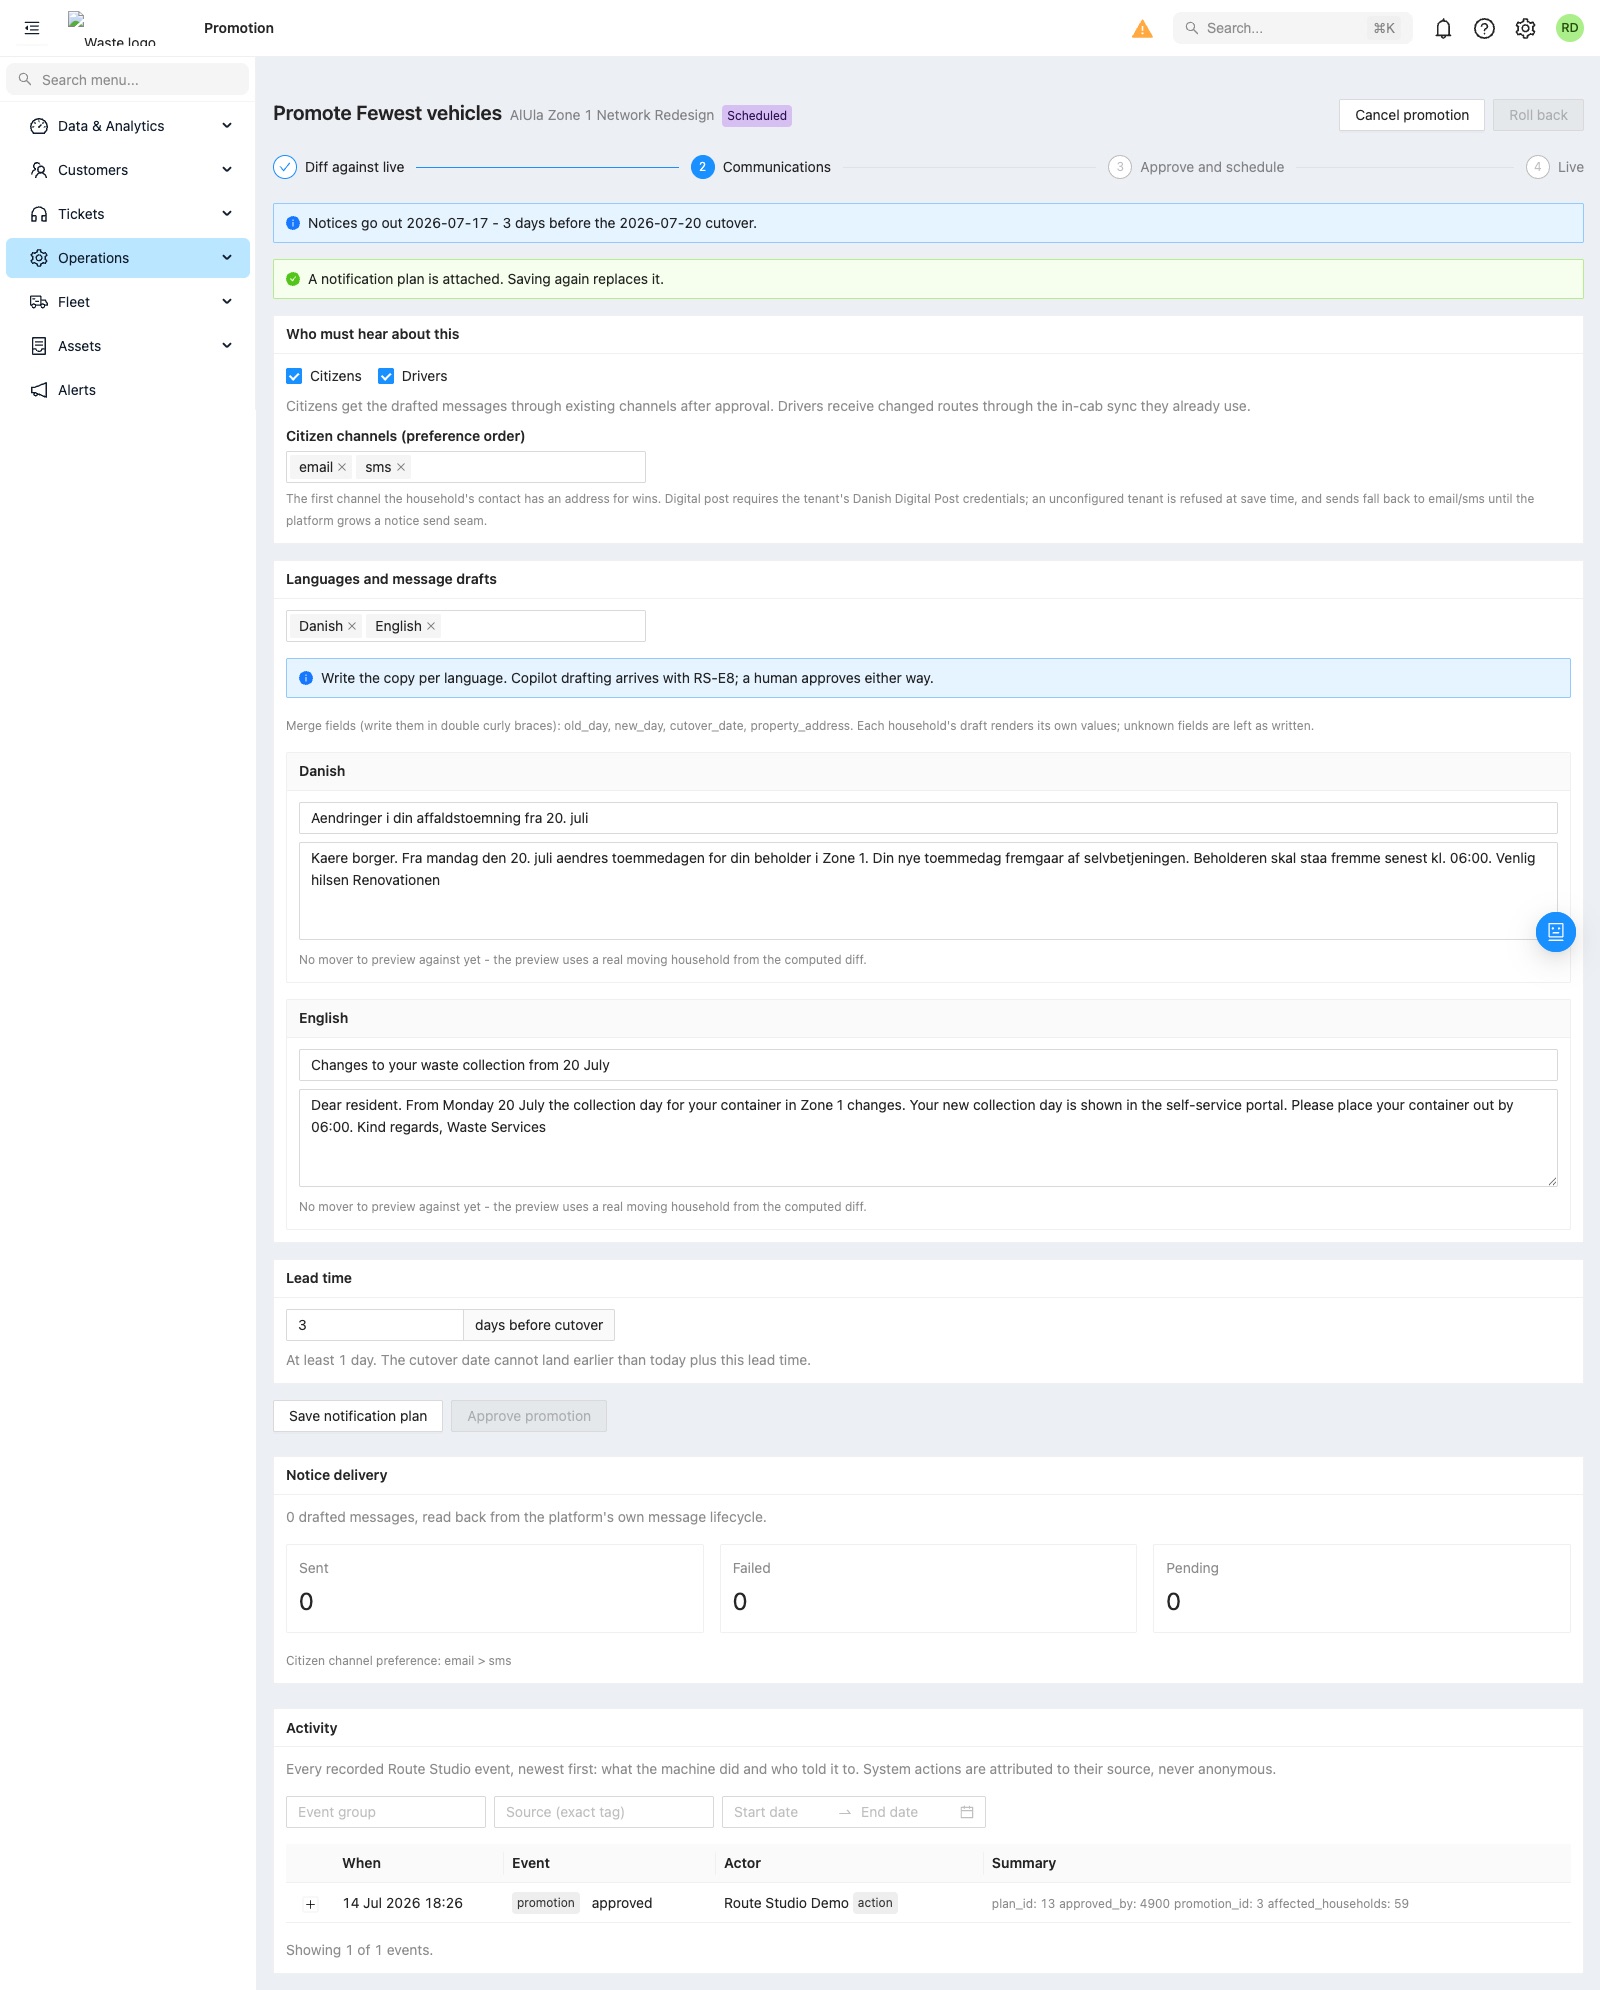Go to Approve and schedule step
This screenshot has width=1600, height=1990.
(x=1196, y=167)
